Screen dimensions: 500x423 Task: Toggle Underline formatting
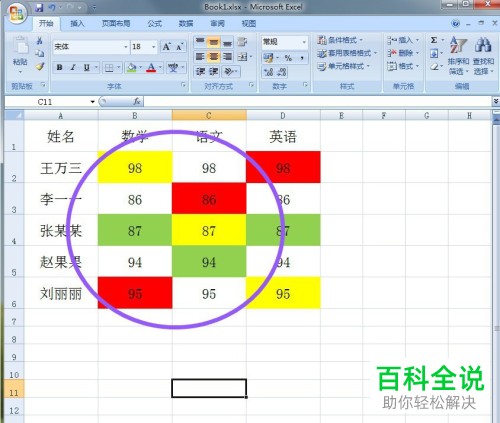(87, 68)
